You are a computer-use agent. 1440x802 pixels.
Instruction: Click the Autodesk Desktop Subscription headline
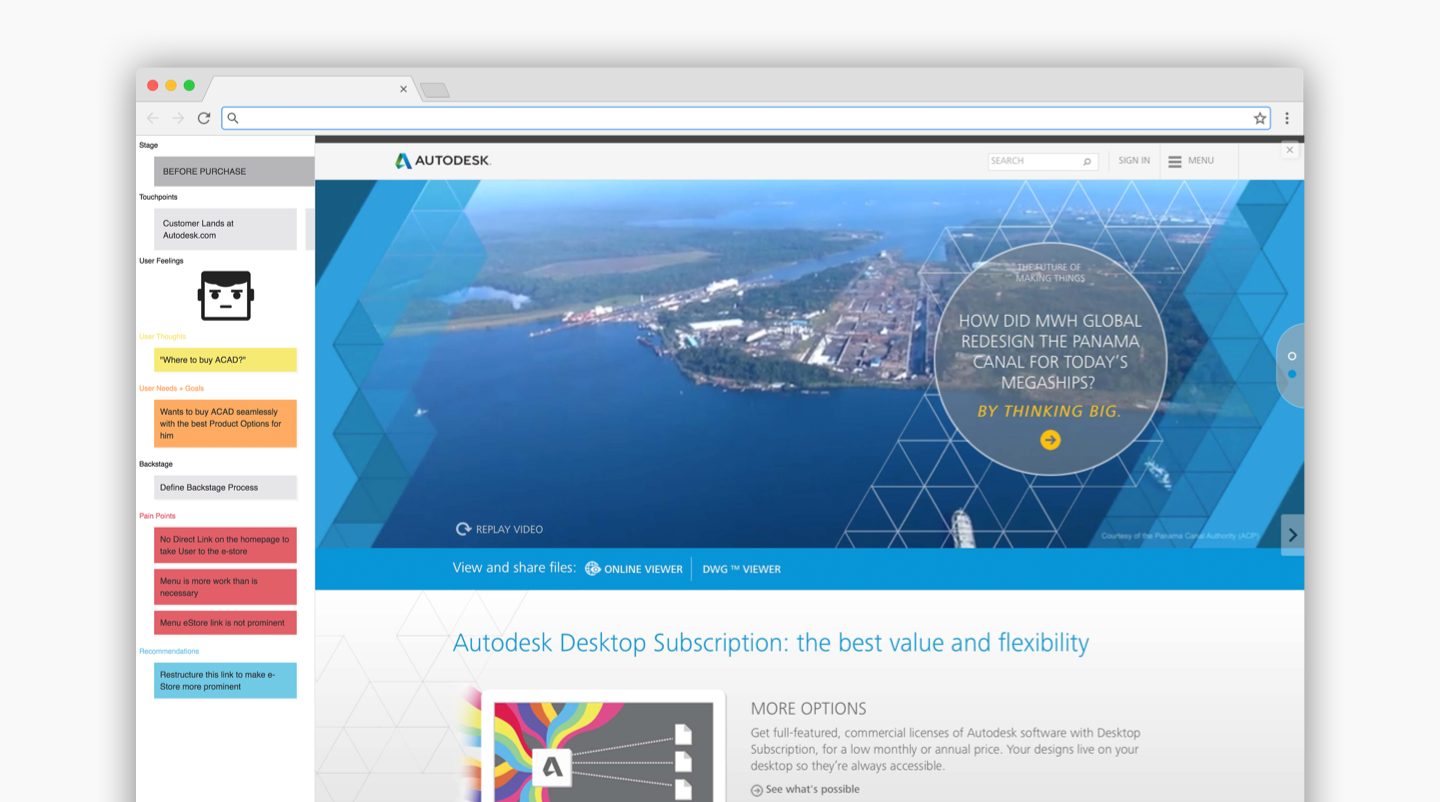[771, 643]
